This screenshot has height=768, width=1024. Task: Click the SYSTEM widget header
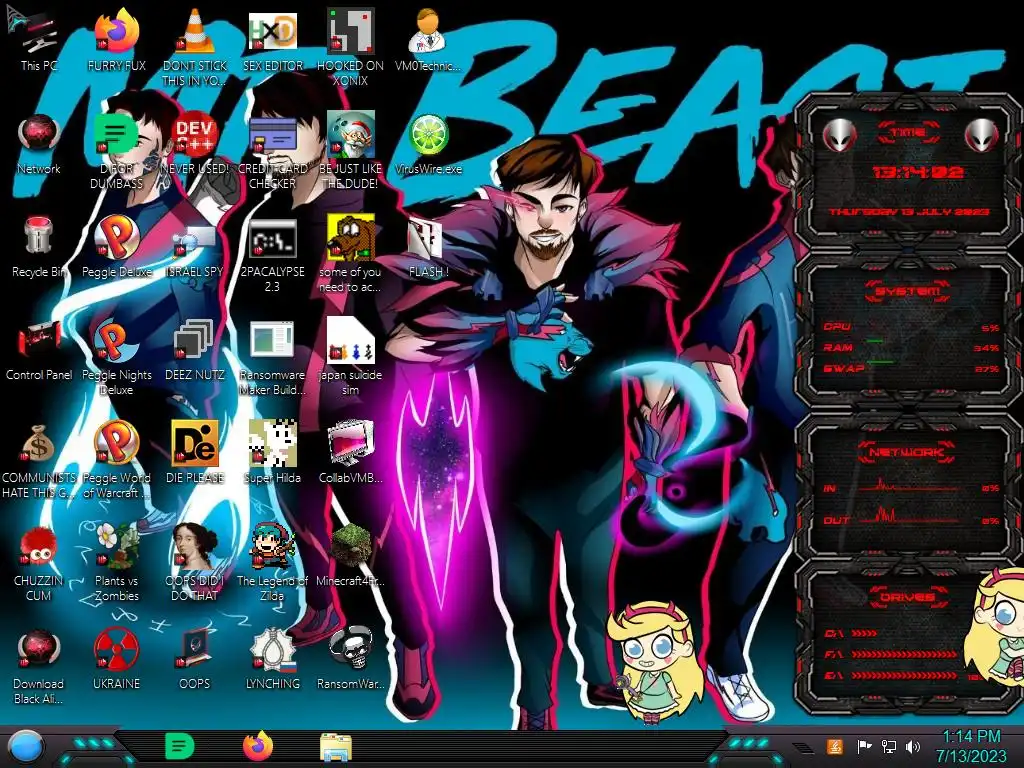(x=908, y=291)
